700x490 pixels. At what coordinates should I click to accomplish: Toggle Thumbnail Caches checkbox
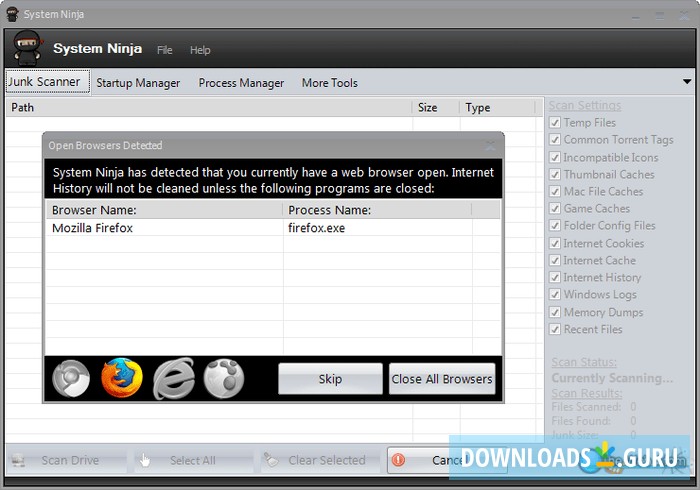(555, 174)
